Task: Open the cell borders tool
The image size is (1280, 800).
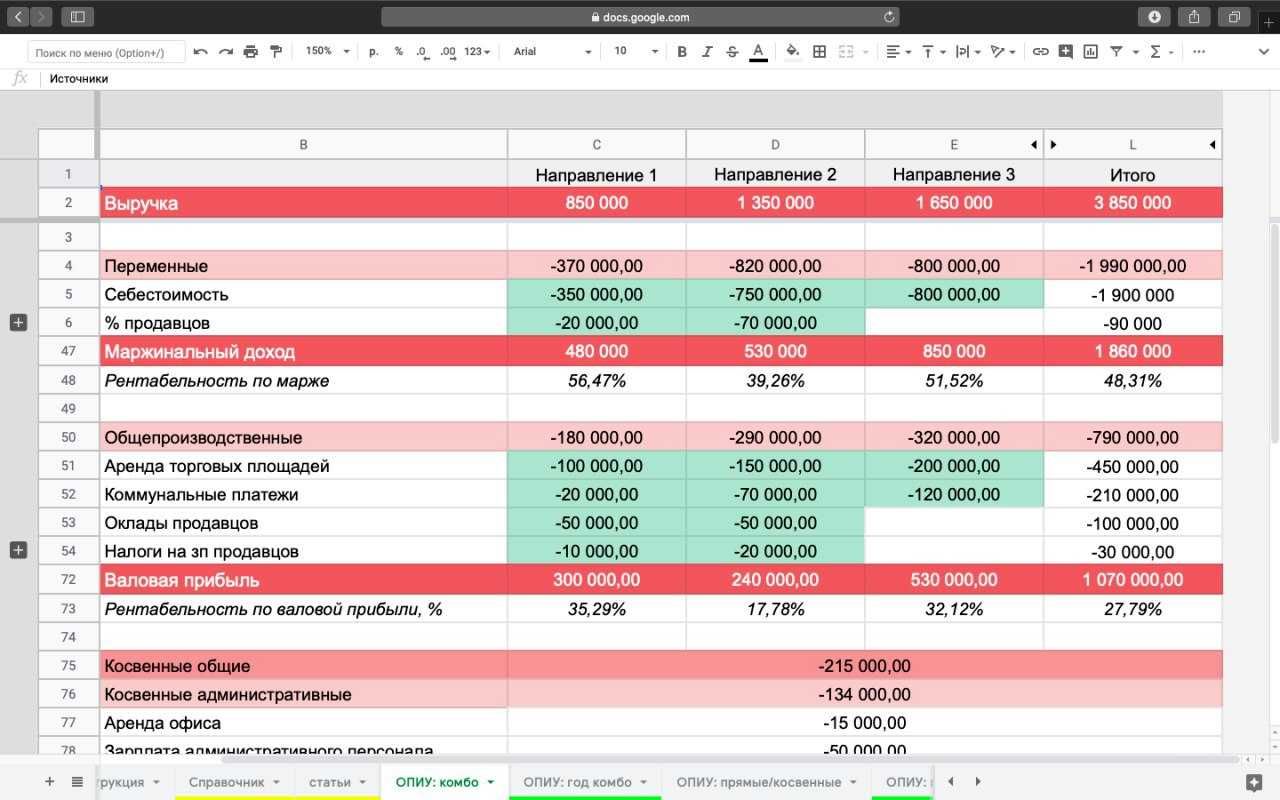Action: coord(820,51)
